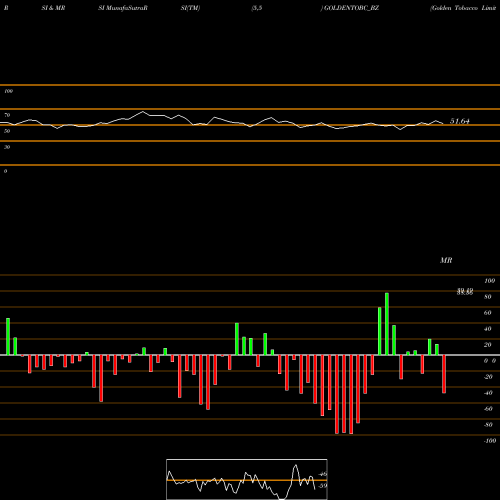Click the 30 label on the RSI scale

[x=7, y=147]
